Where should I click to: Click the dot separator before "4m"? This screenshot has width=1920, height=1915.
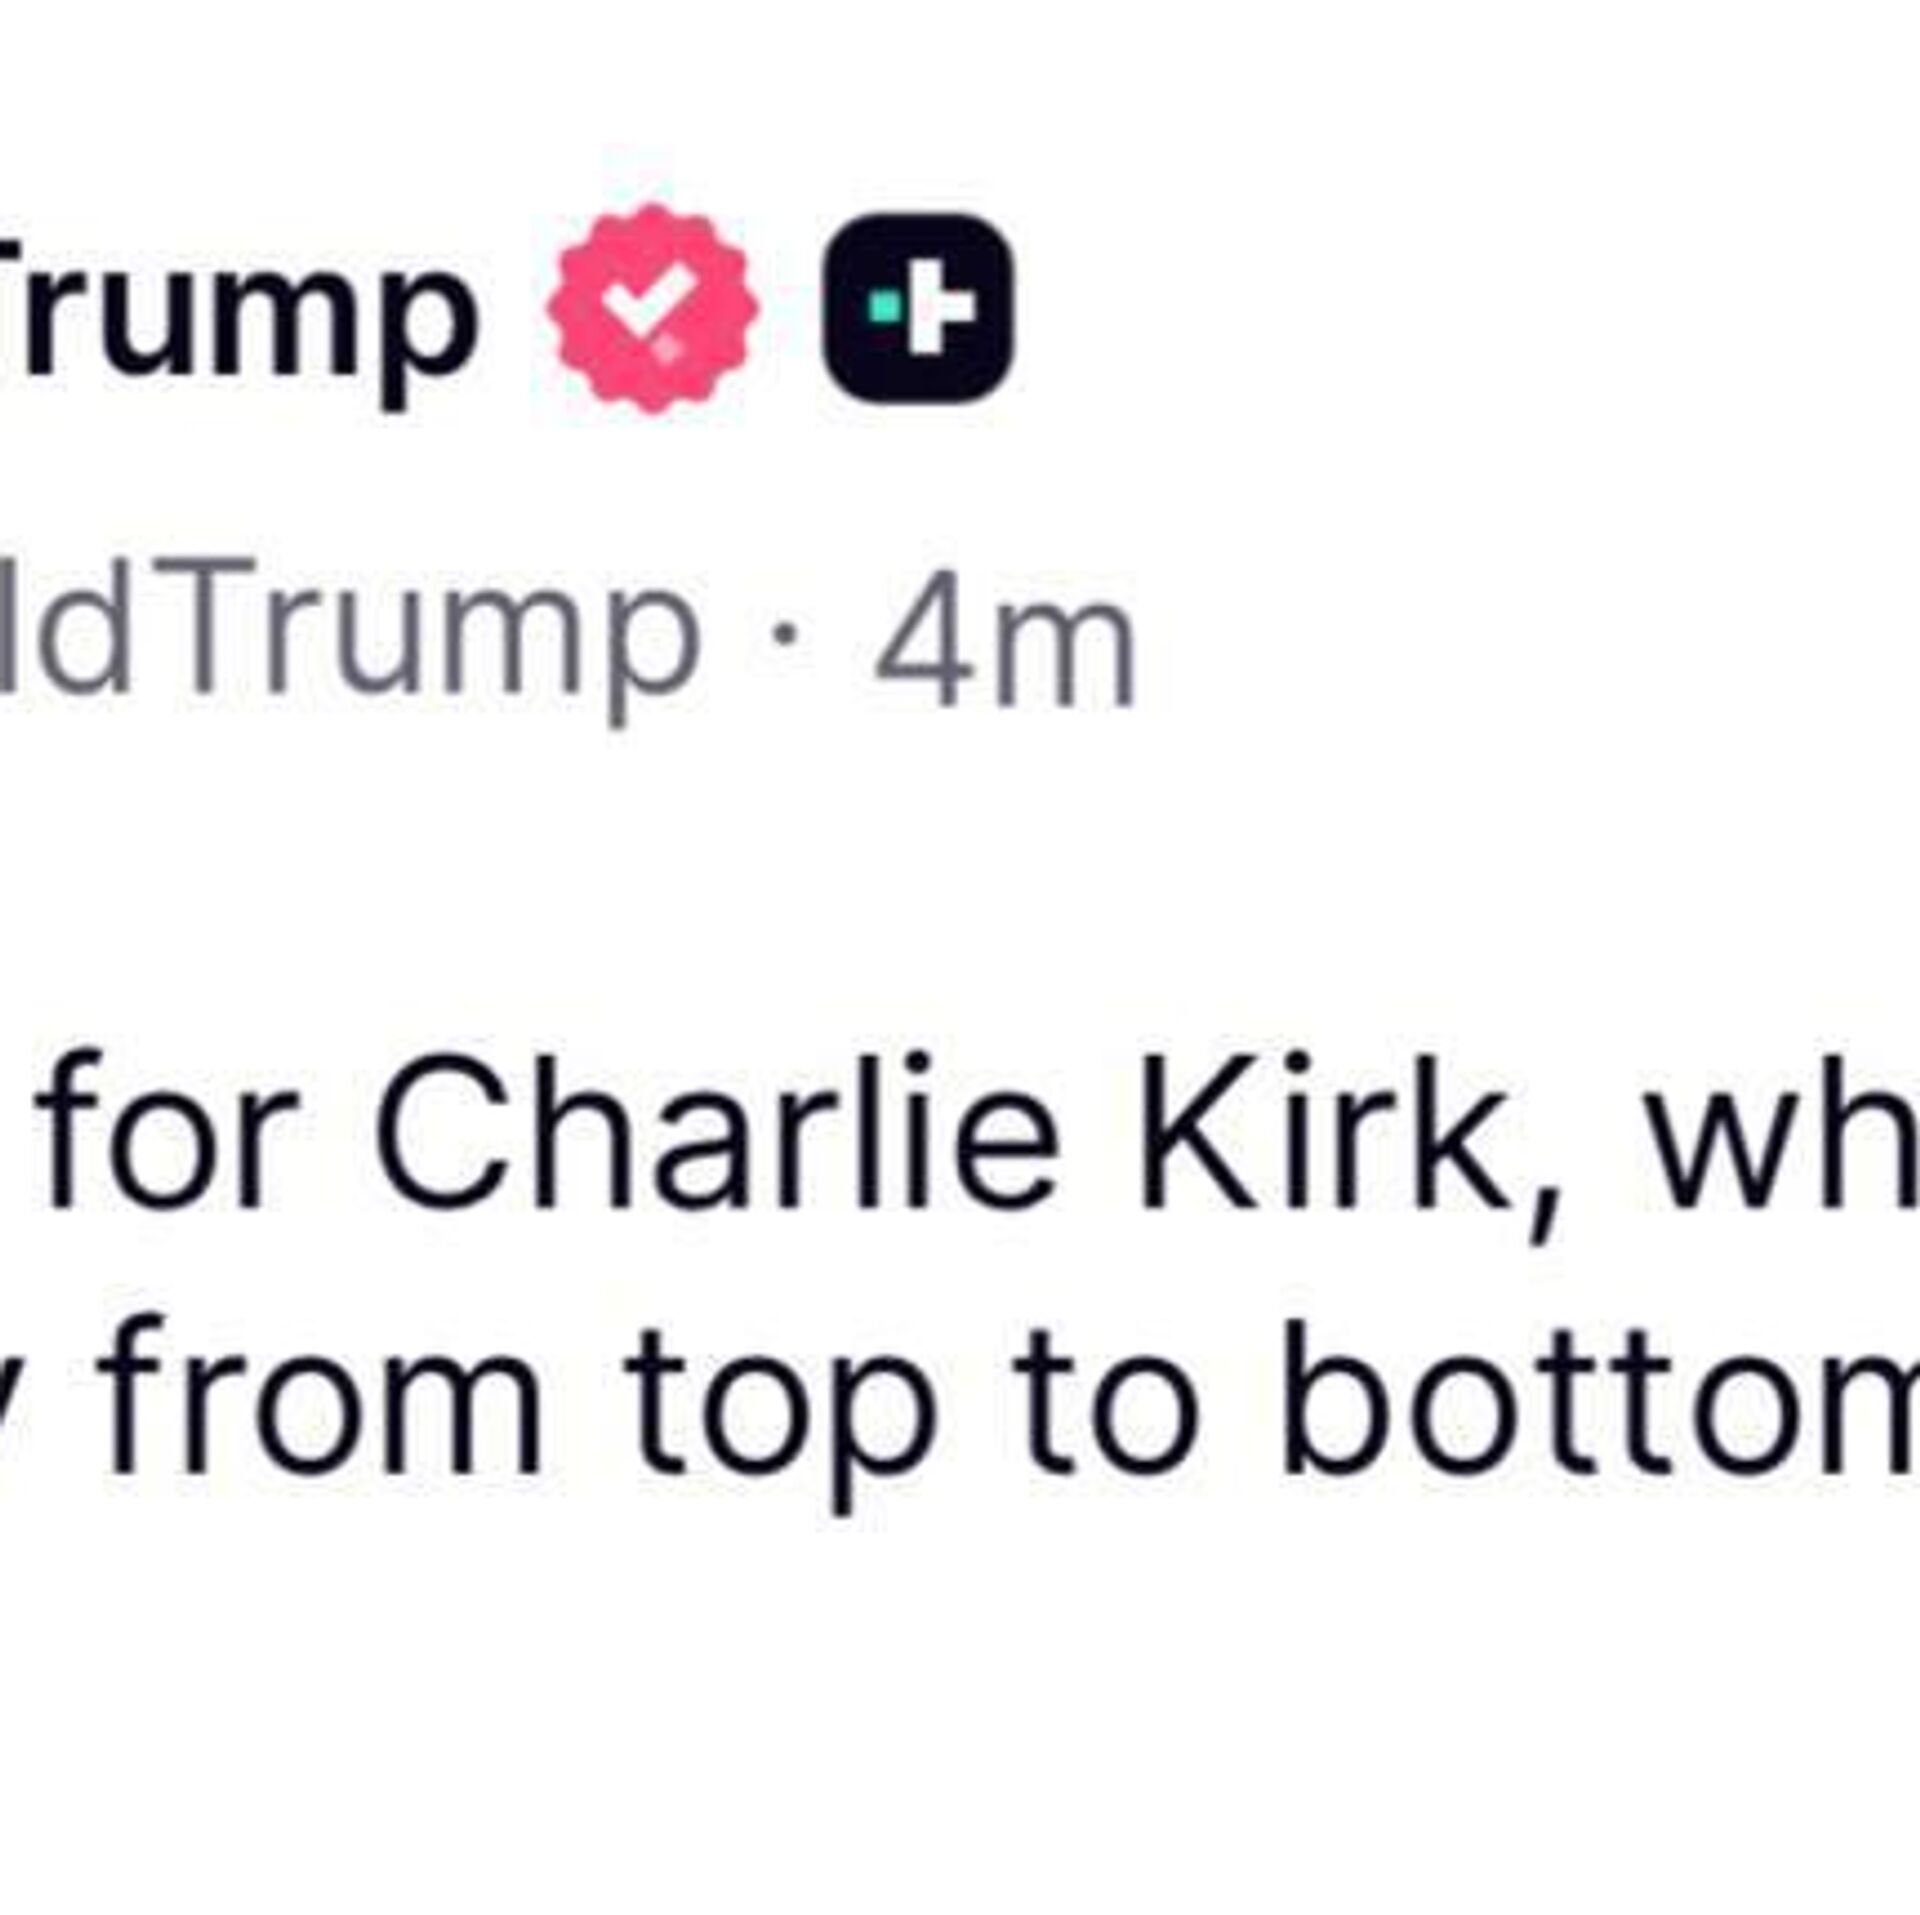pos(788,632)
